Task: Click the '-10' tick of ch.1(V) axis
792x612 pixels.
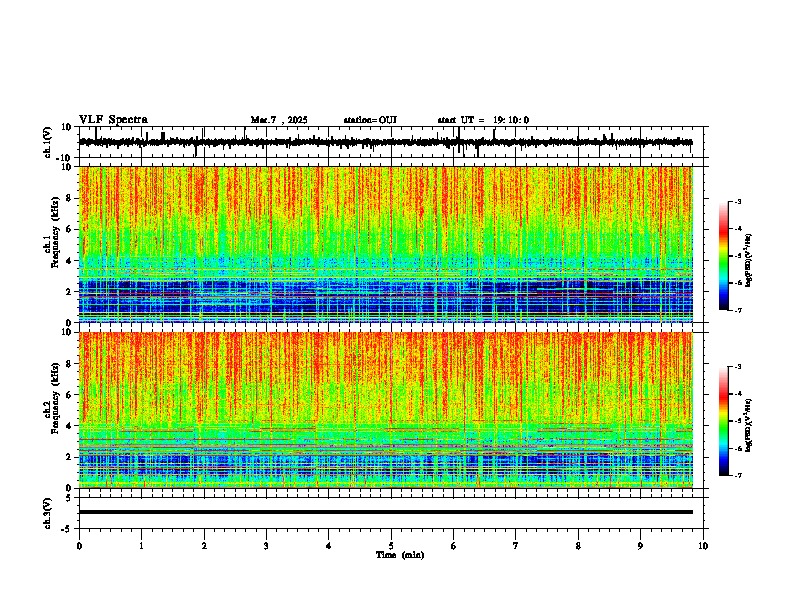Action: (x=65, y=158)
